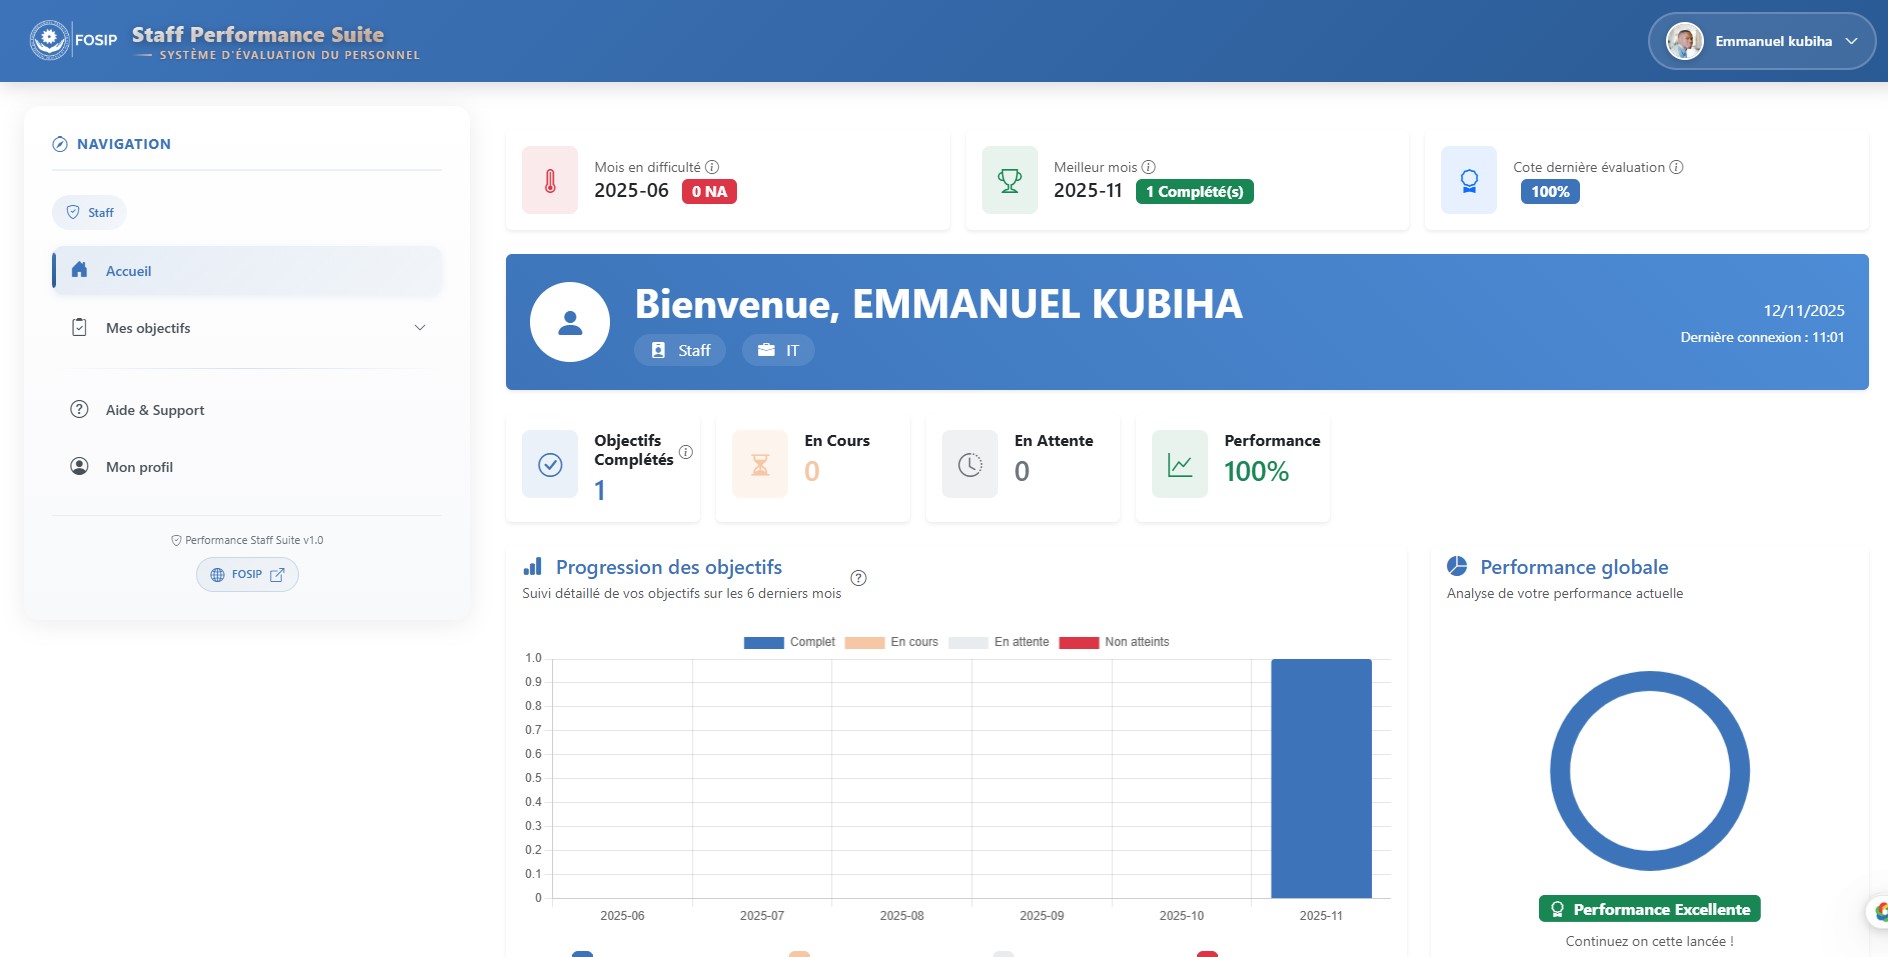Click the question mark icon beside Aide & Support
The height and width of the screenshot is (957, 1888).
click(79, 409)
